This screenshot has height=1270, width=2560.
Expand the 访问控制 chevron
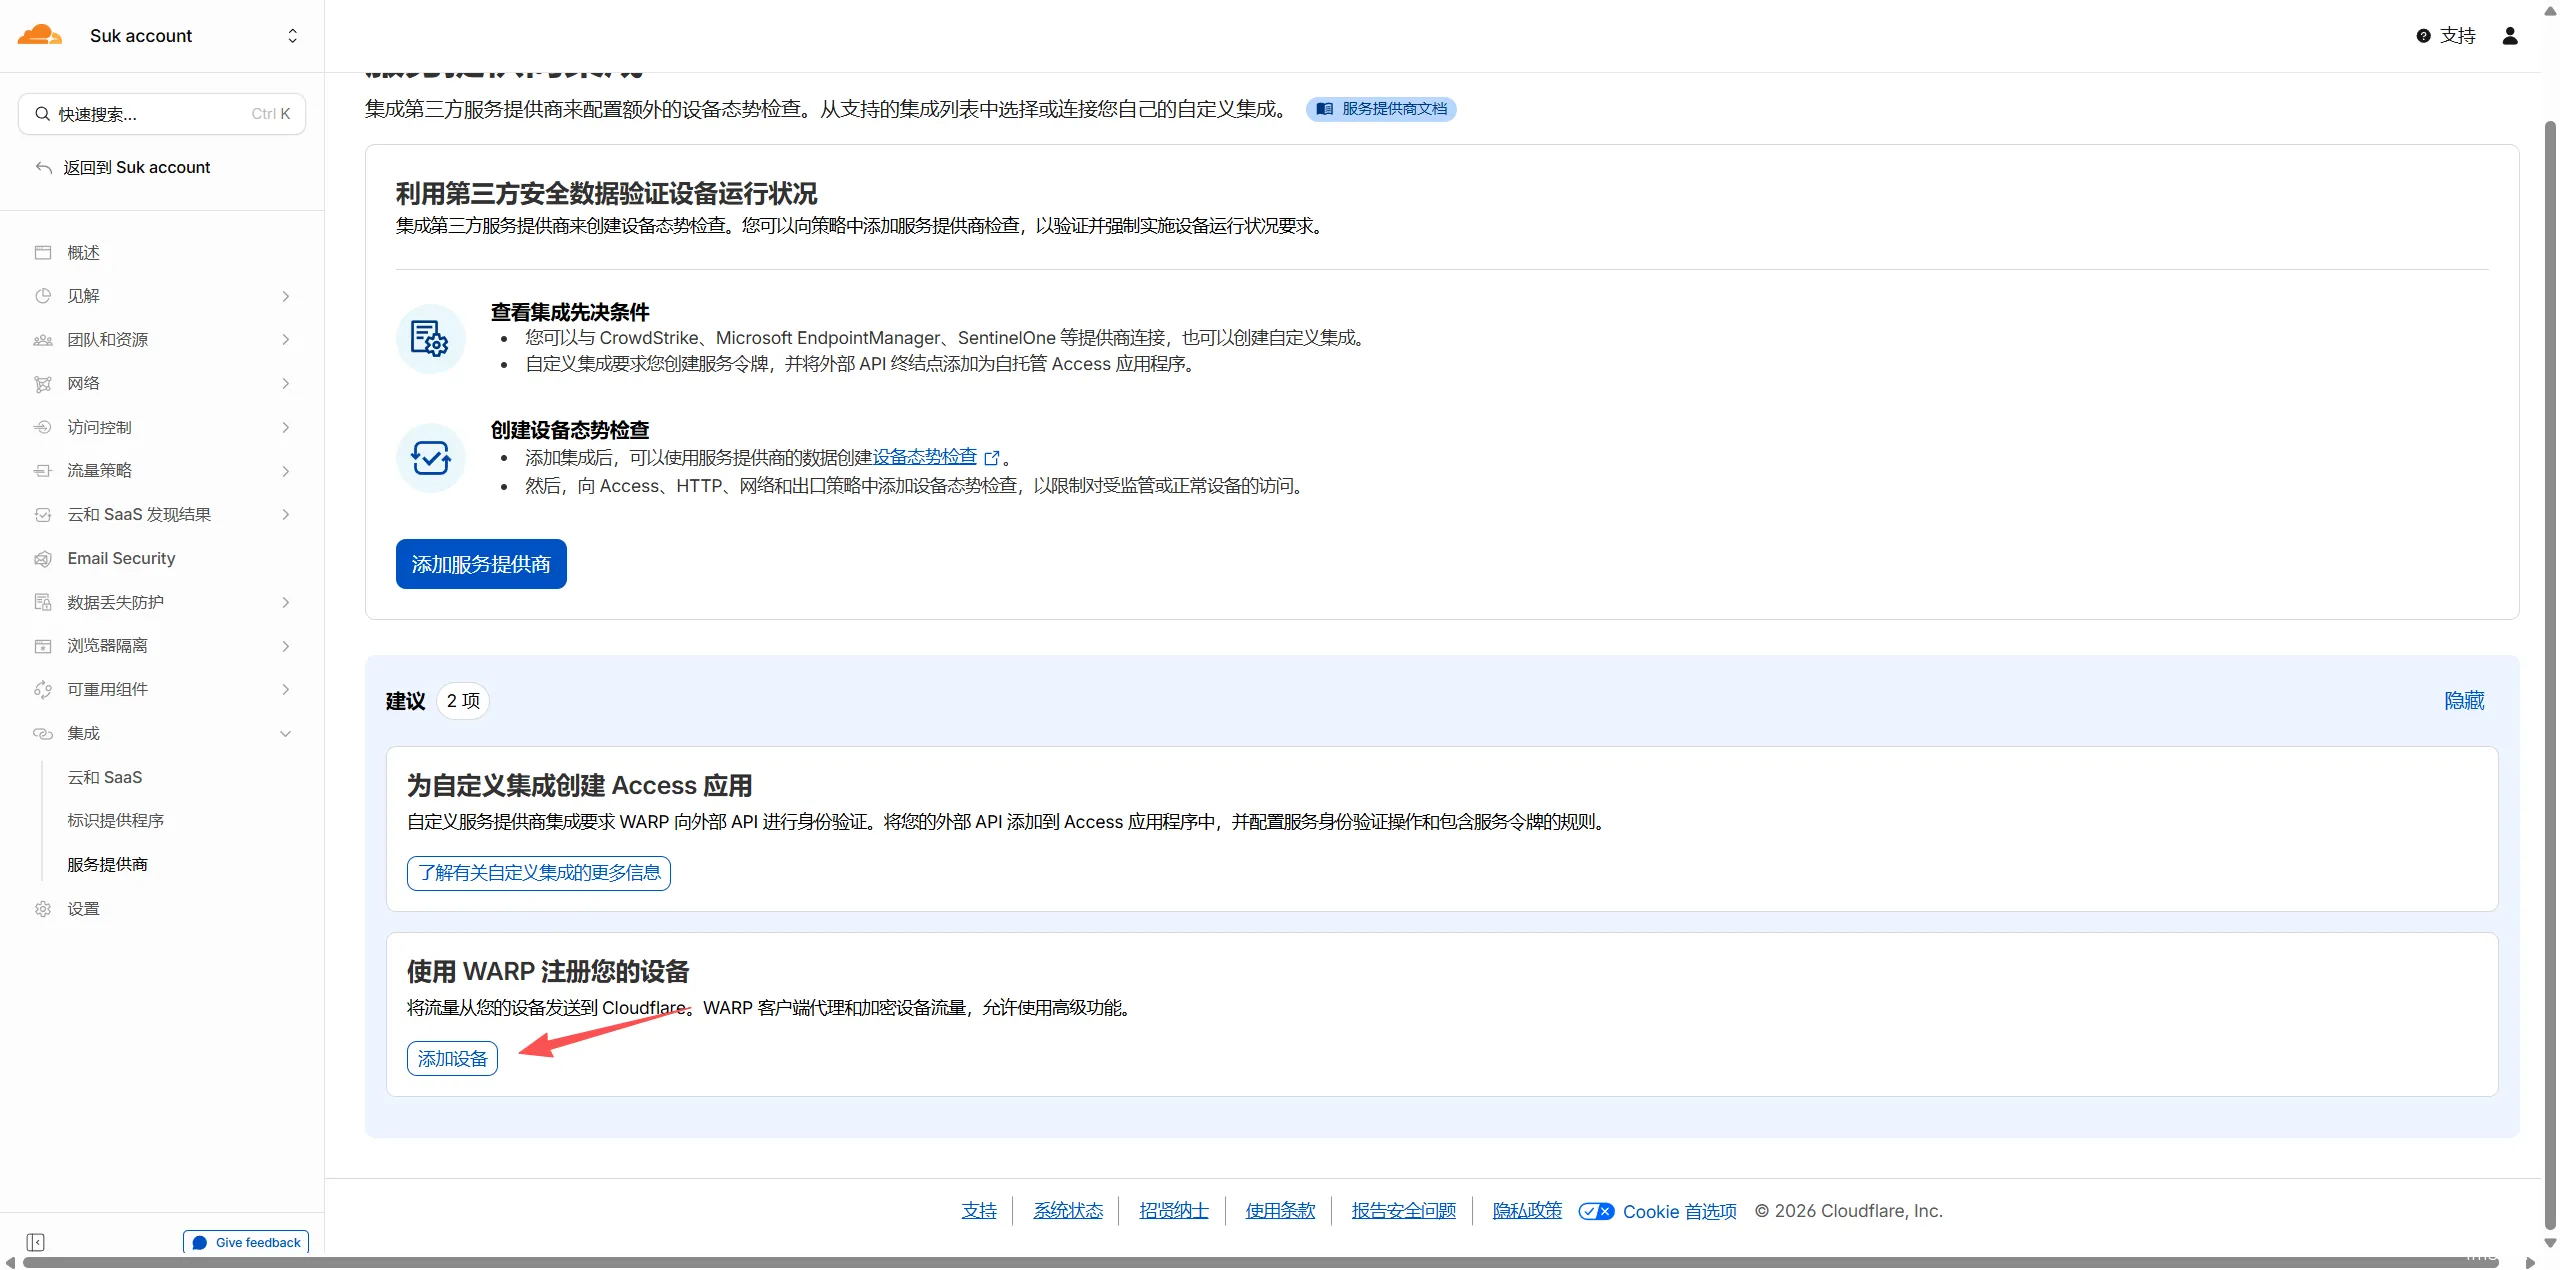point(286,427)
